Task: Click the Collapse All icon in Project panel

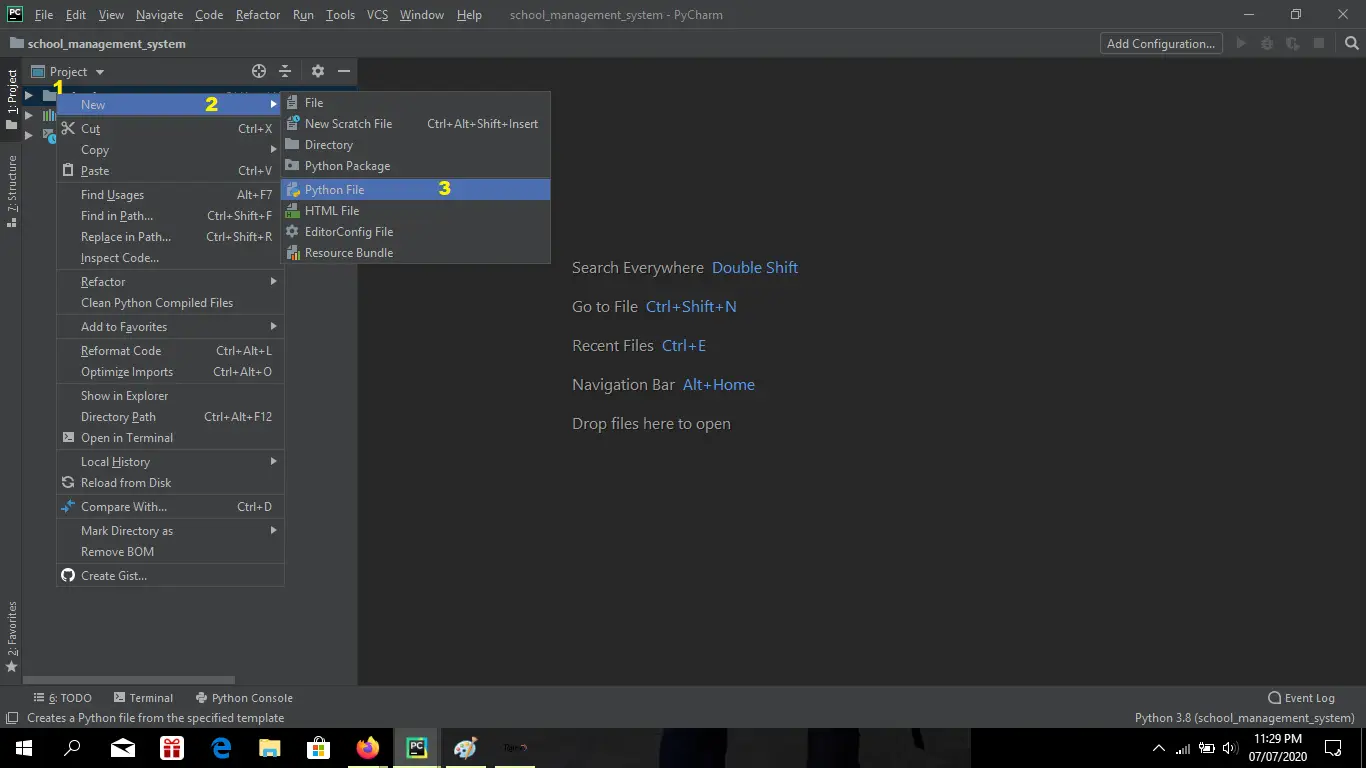Action: (285, 71)
